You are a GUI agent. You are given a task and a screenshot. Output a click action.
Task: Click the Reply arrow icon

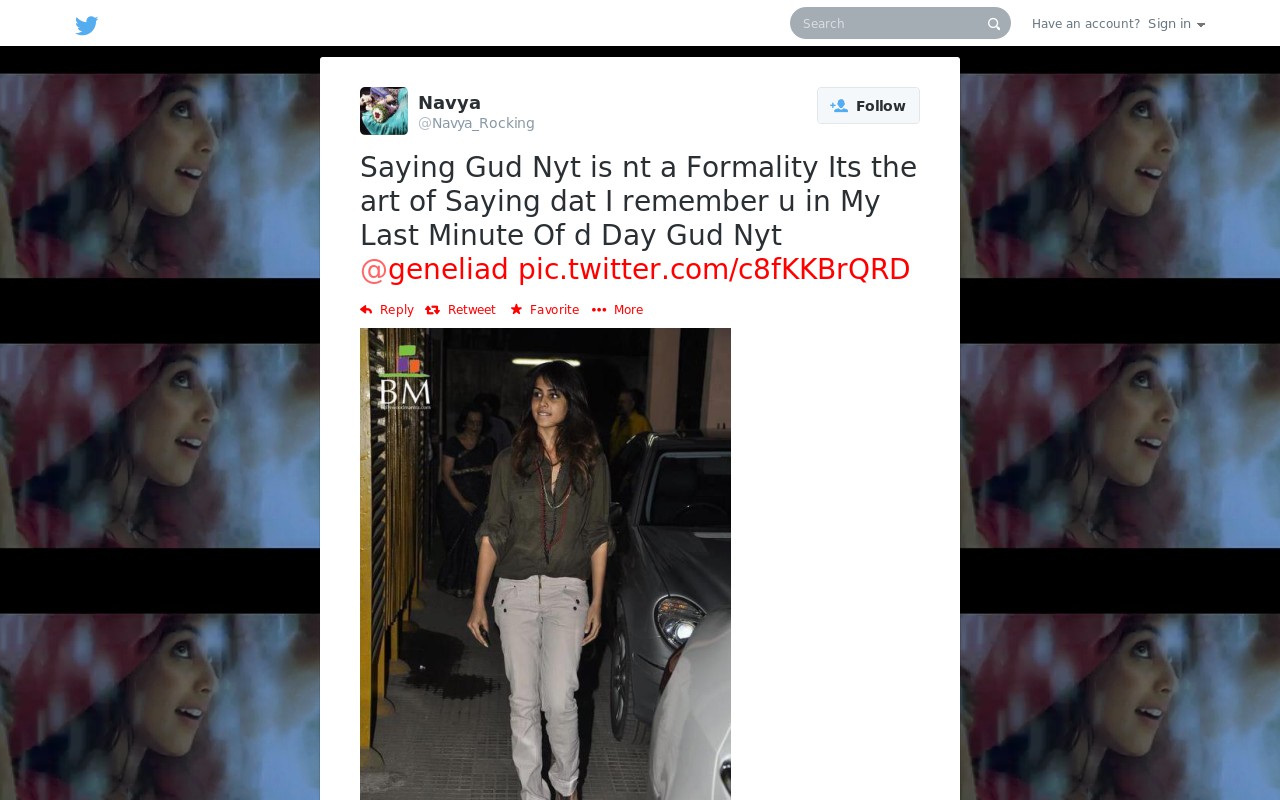pyautogui.click(x=366, y=310)
